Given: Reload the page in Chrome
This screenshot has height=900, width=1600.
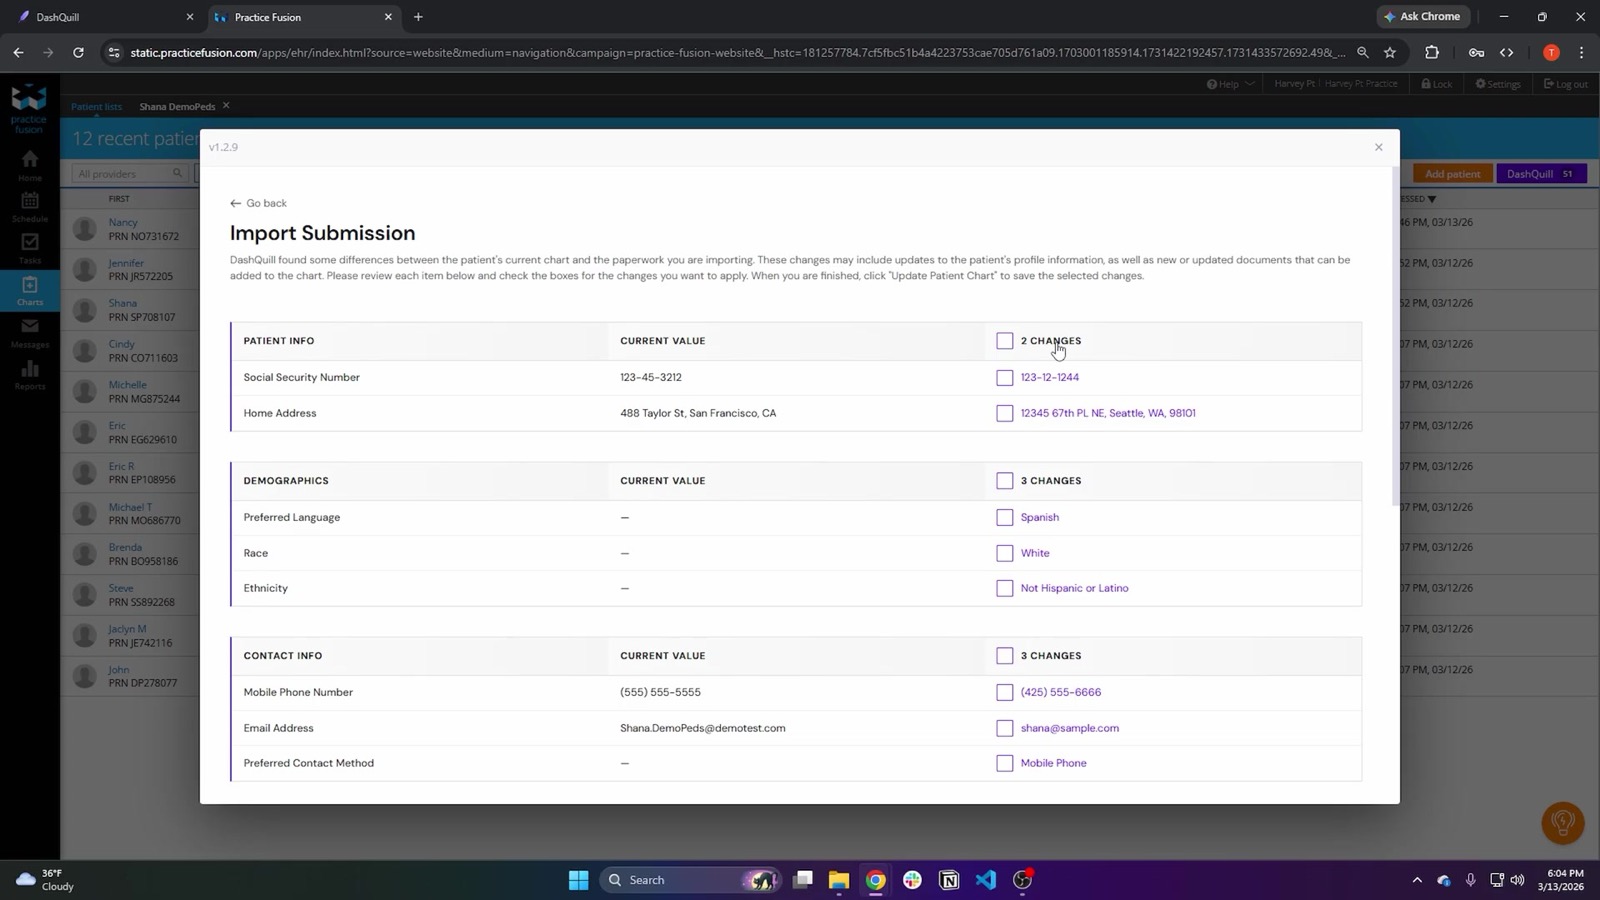Looking at the screenshot, I should [78, 52].
